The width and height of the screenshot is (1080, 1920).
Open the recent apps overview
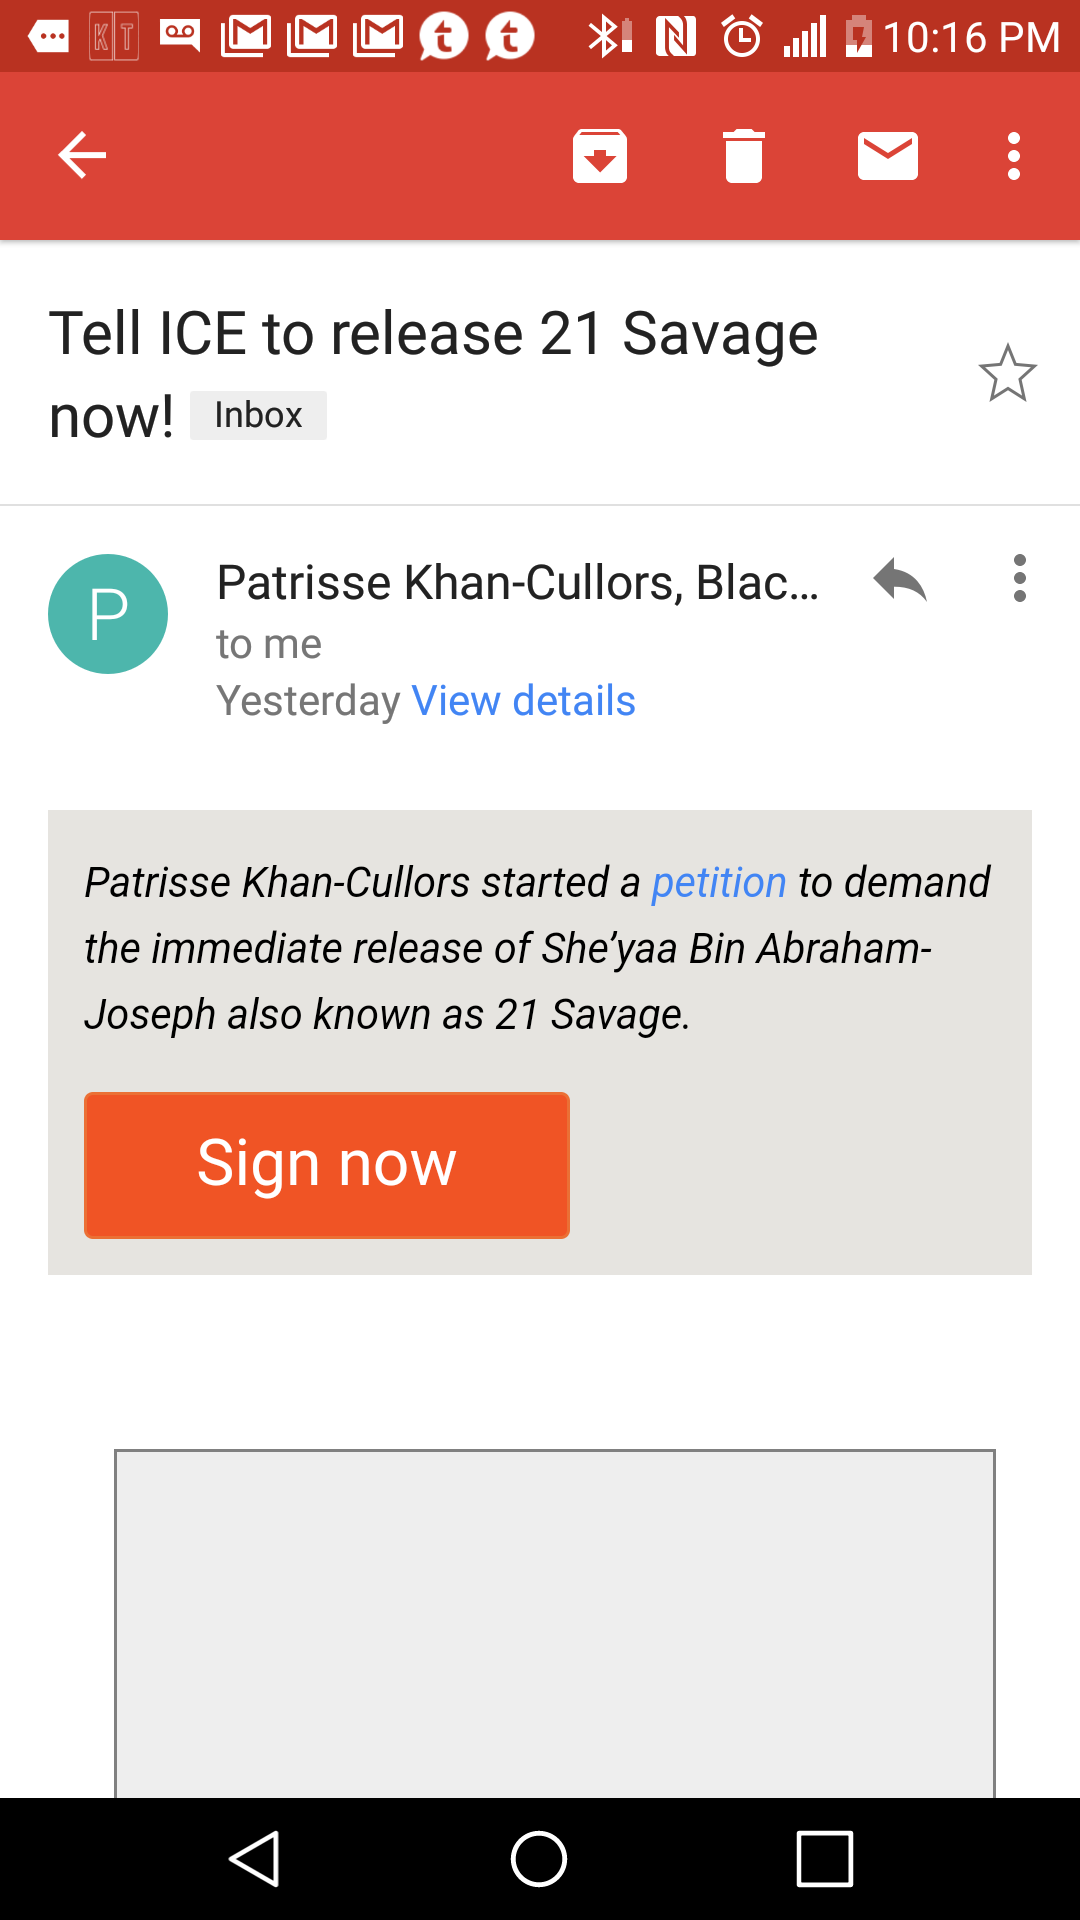825,1859
